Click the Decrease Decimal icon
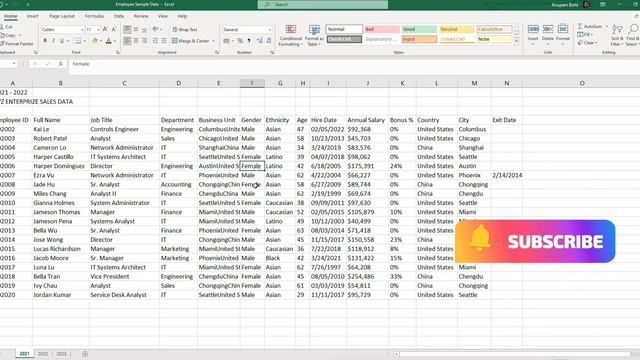This screenshot has height=360, width=640. (x=269, y=41)
